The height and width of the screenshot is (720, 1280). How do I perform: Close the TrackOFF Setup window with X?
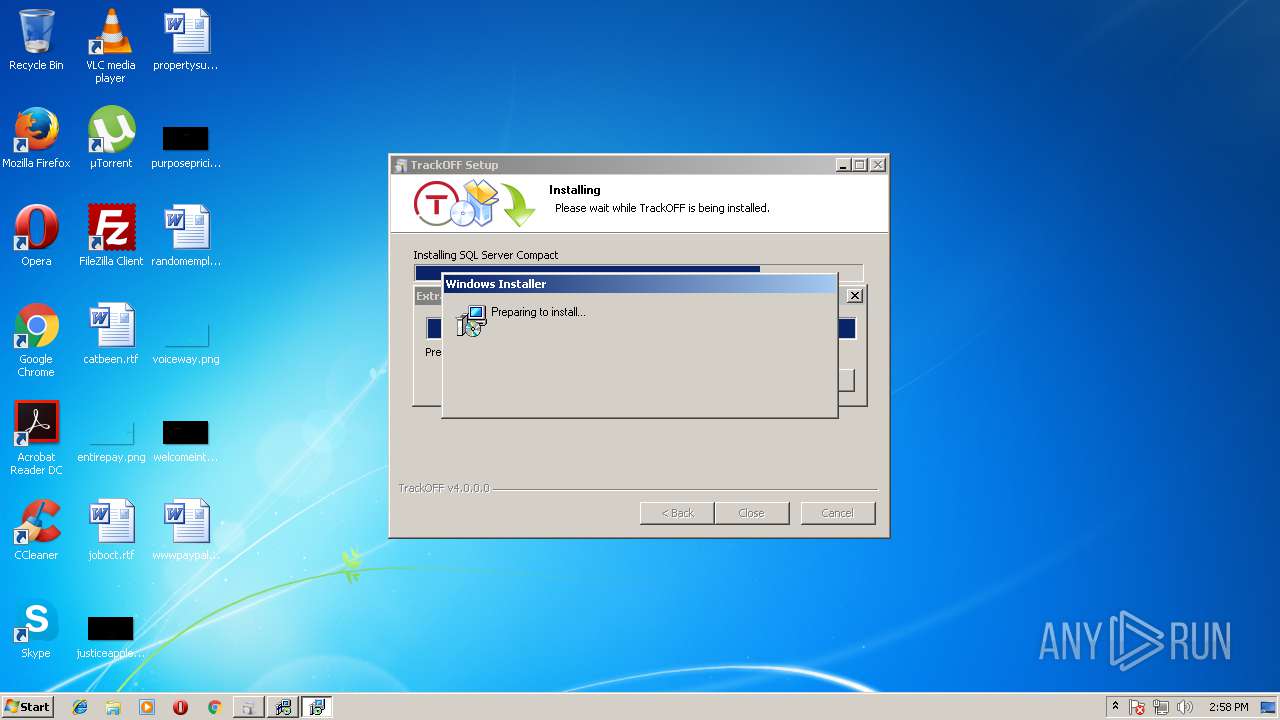(878, 165)
